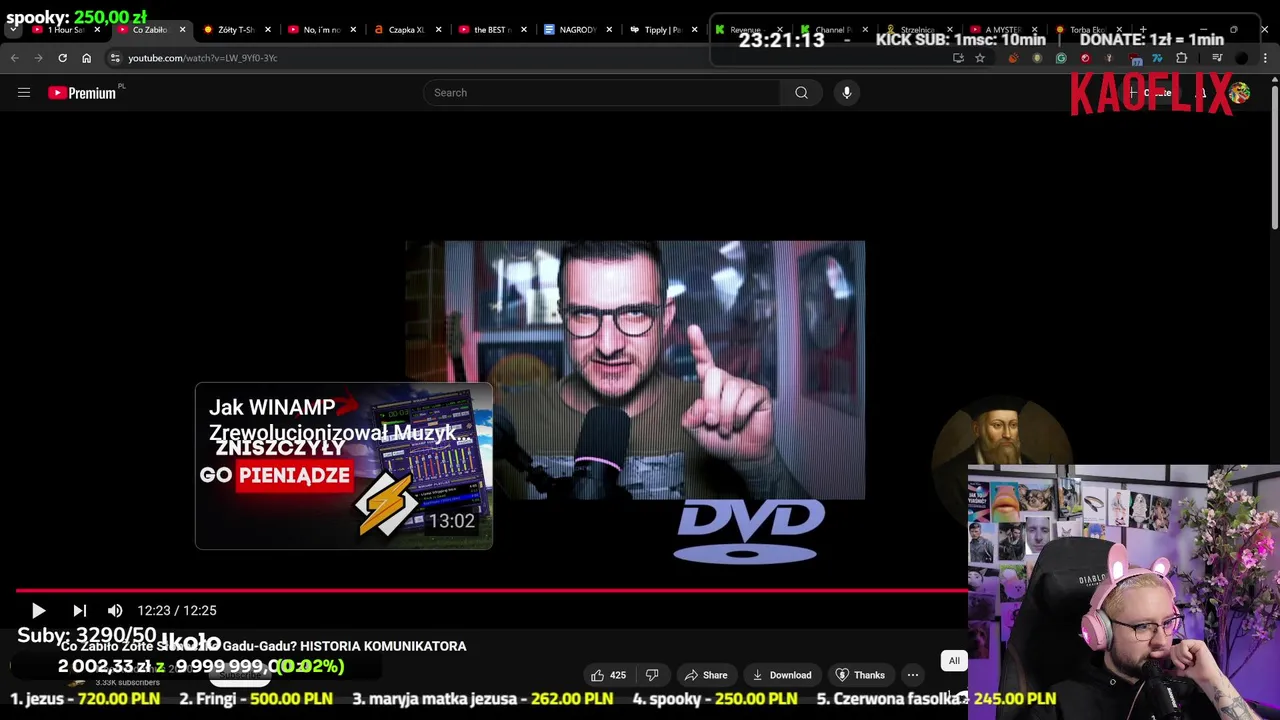1280x720 pixels.
Task: Play the paused video
Action: pyautogui.click(x=38, y=610)
